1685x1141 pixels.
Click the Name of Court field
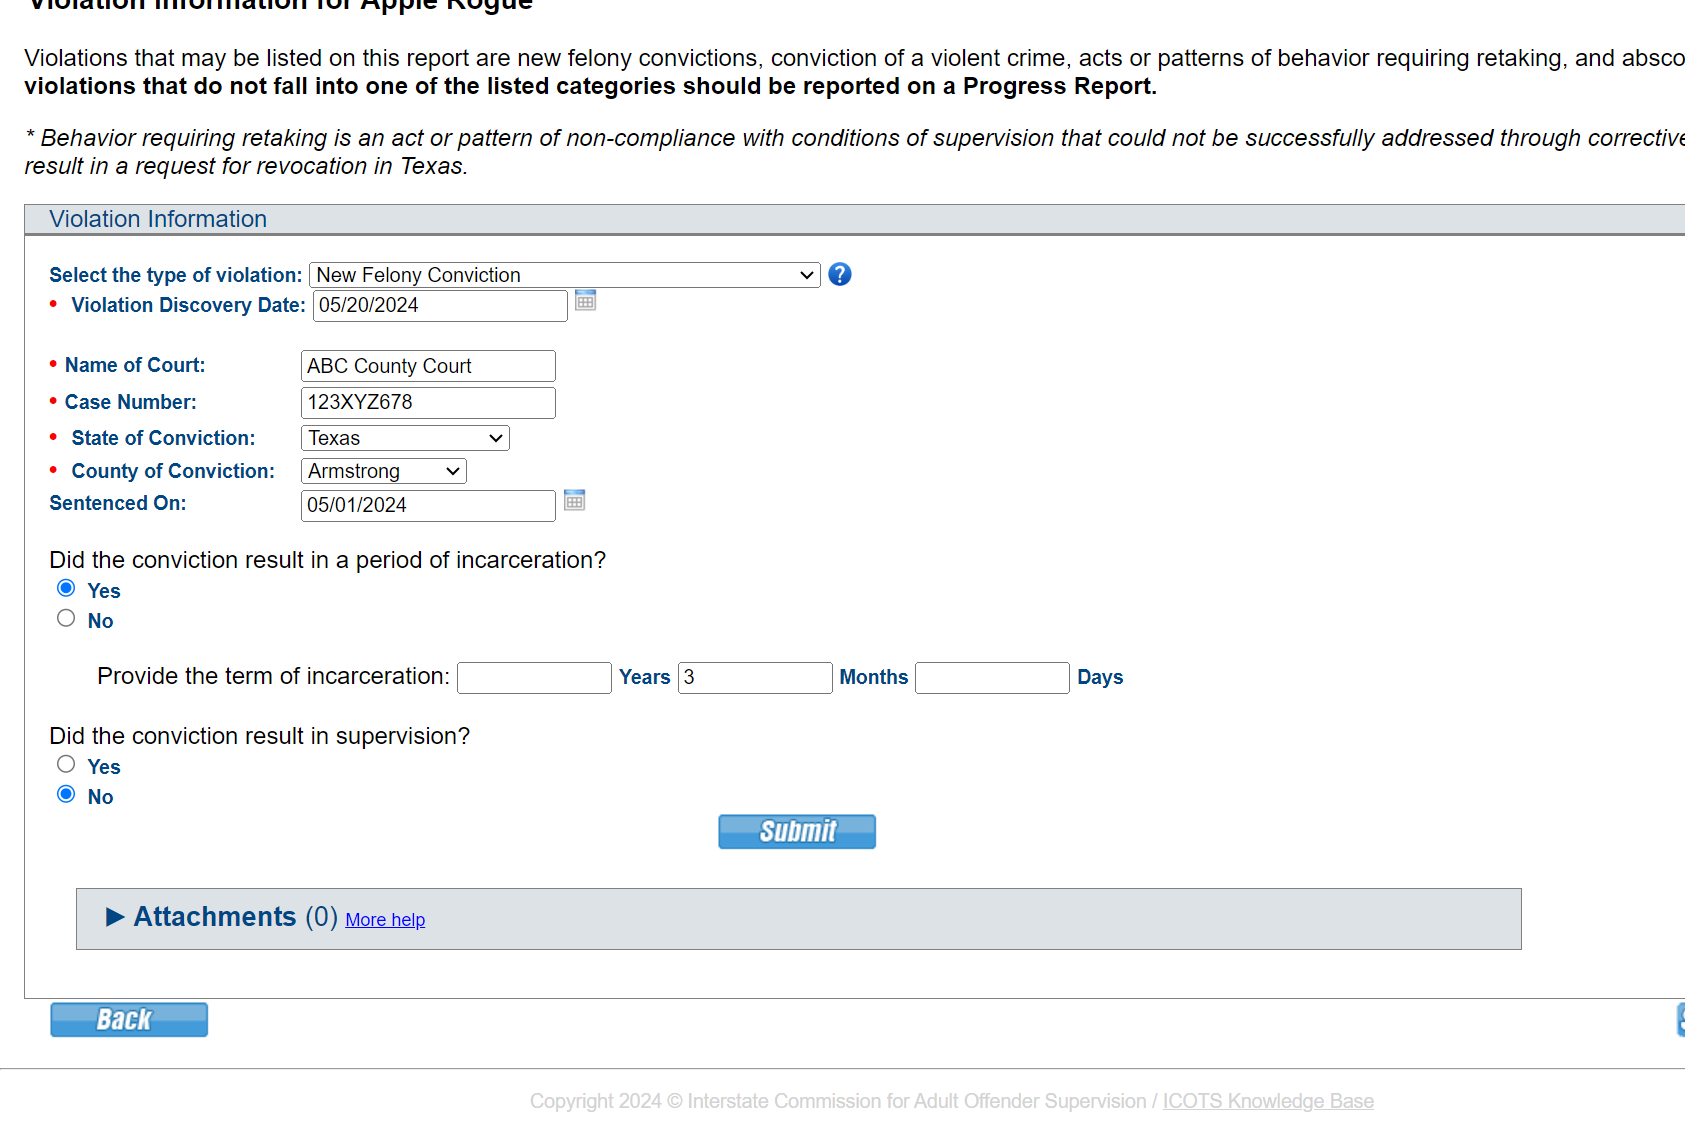428,366
